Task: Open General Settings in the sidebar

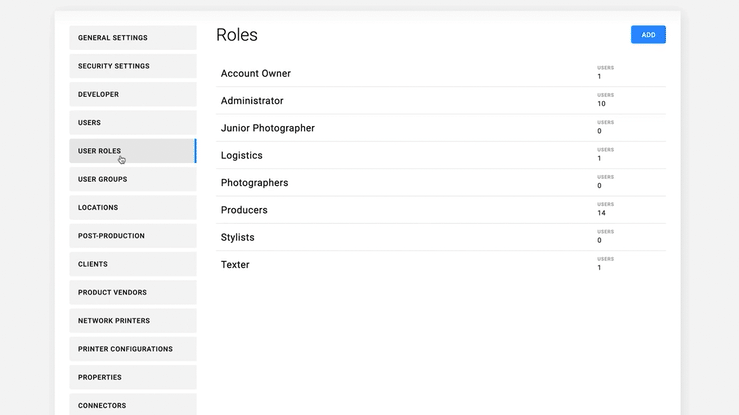Action: (x=133, y=38)
